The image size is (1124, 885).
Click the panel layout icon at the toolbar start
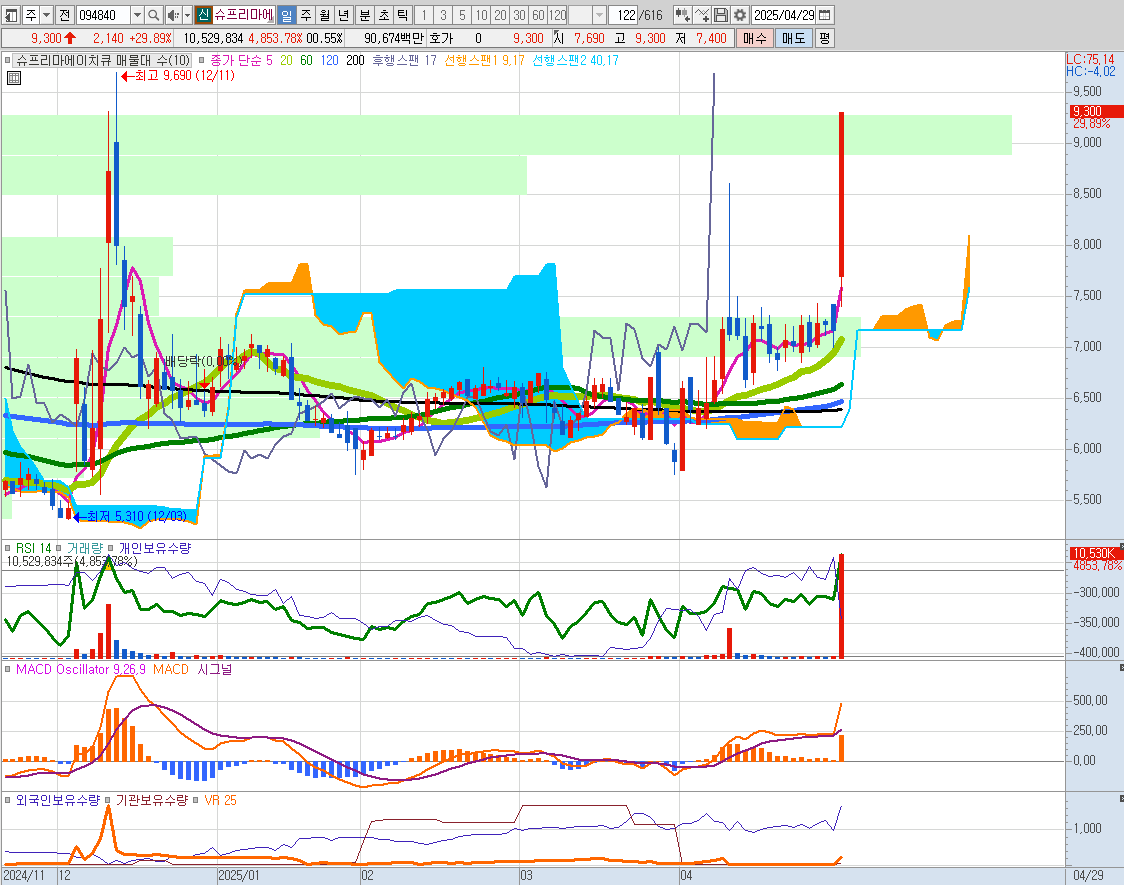11,15
